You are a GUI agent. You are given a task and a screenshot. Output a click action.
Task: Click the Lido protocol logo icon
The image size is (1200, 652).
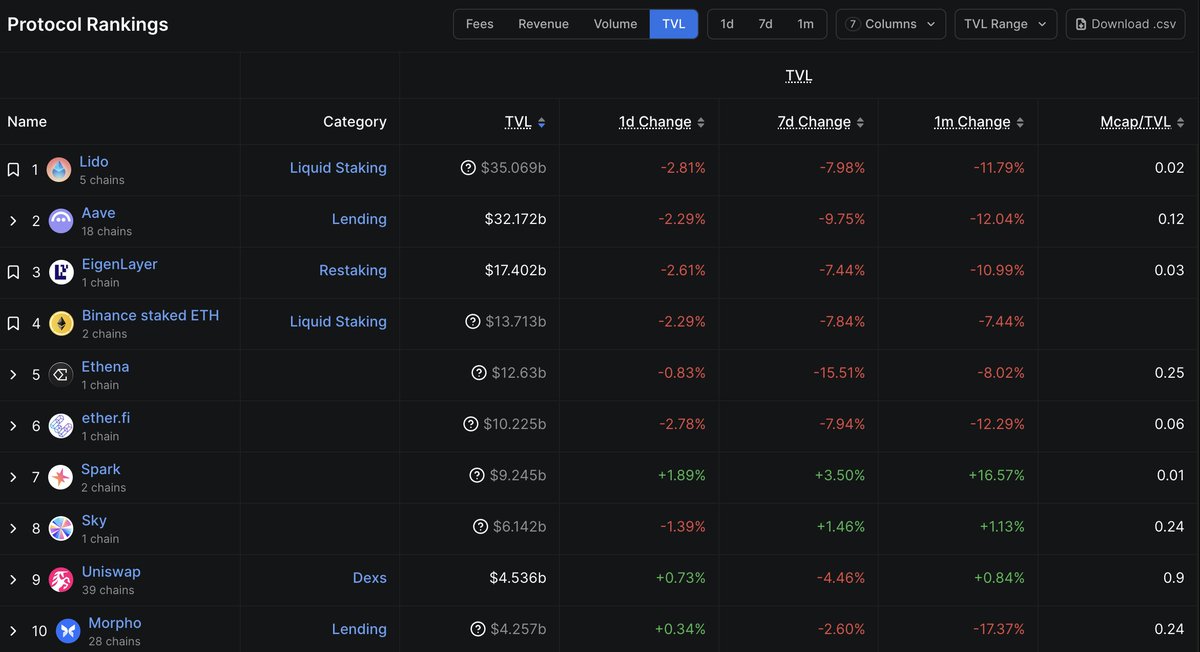pos(59,169)
